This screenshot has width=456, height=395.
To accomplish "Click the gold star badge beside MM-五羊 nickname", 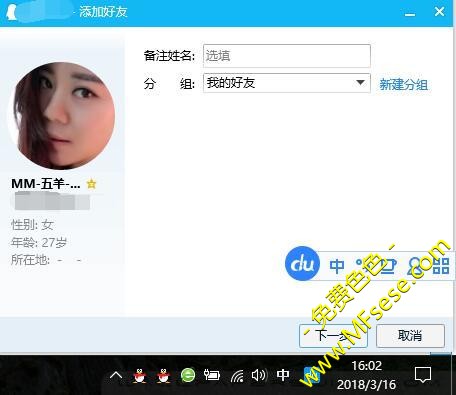I will click(91, 184).
